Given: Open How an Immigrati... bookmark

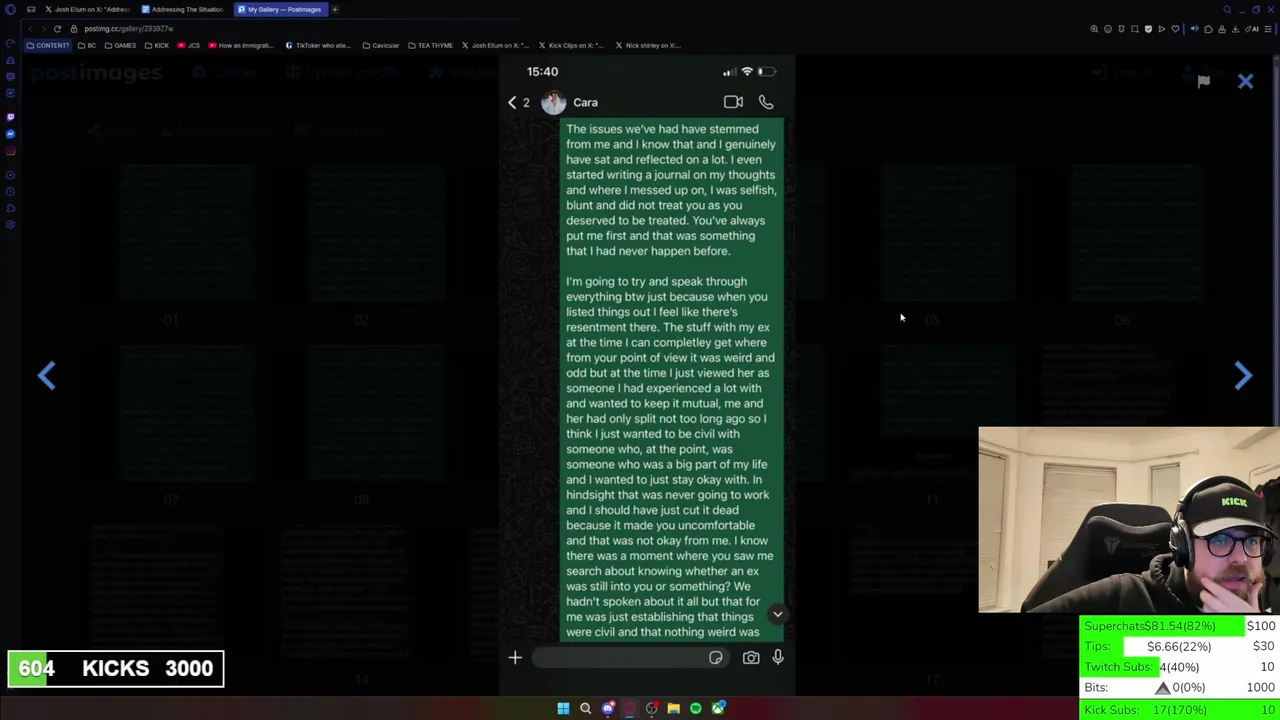Looking at the screenshot, I should click(240, 45).
